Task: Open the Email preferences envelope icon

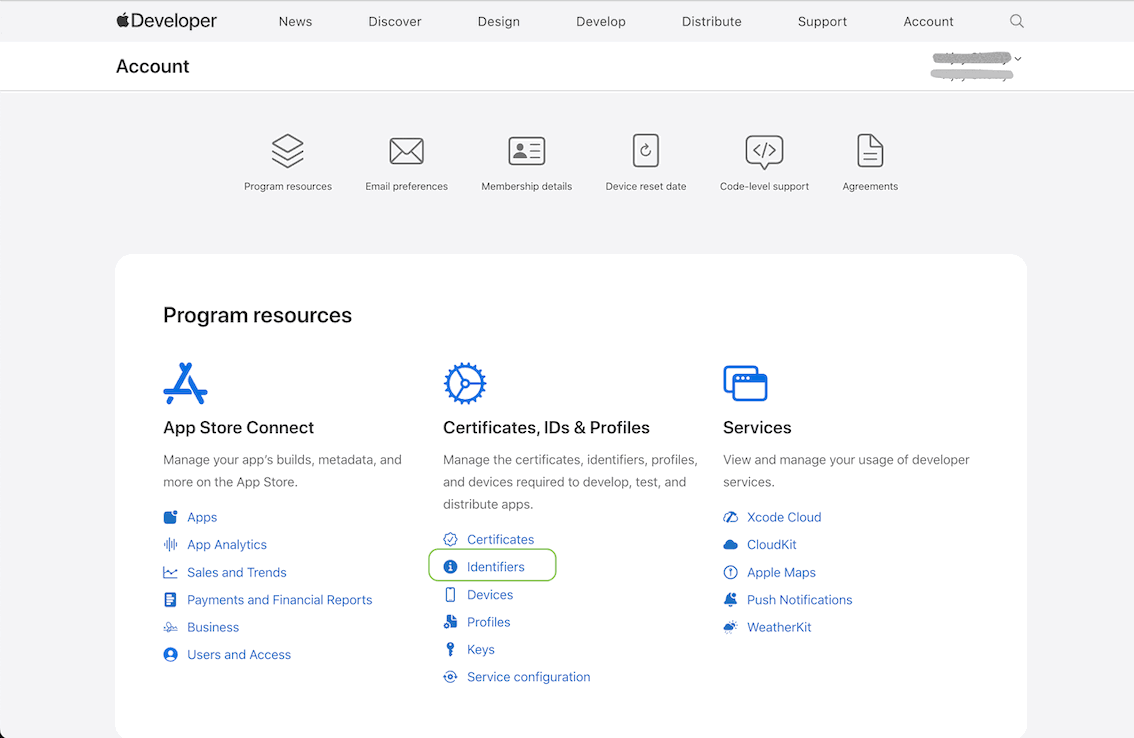Action: click(x=406, y=150)
